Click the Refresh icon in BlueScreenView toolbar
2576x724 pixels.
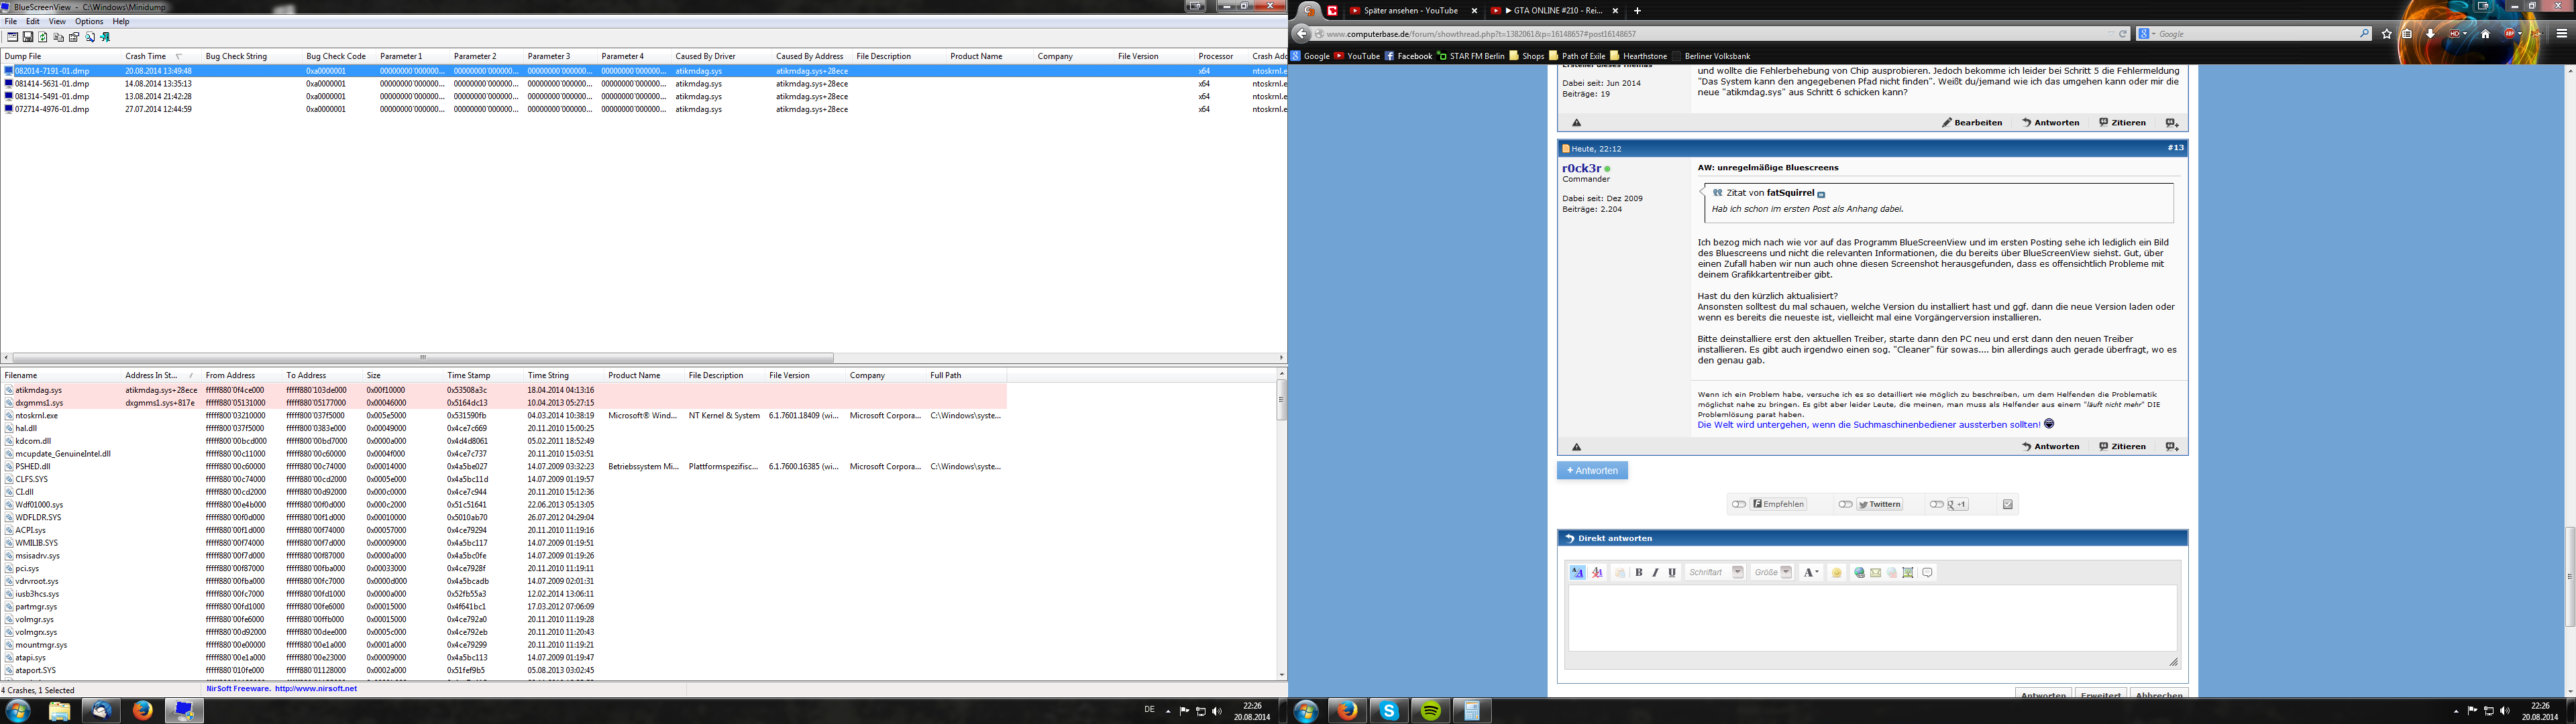[x=43, y=37]
